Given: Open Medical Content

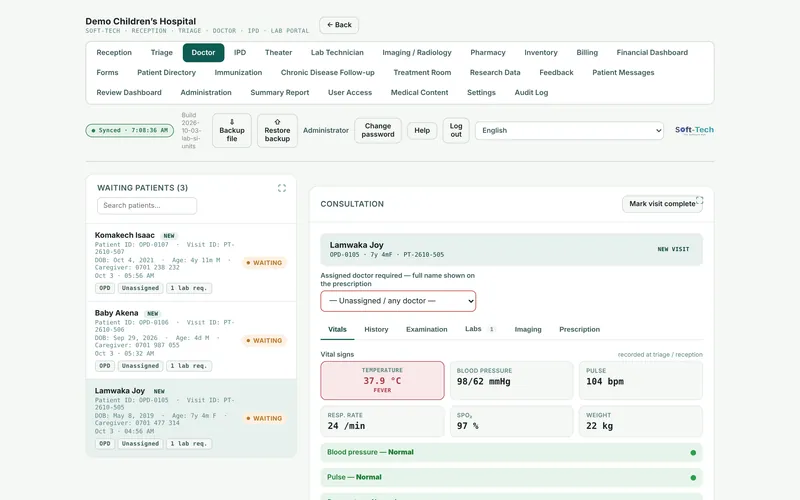Looking at the screenshot, I should pyautogui.click(x=419, y=92).
